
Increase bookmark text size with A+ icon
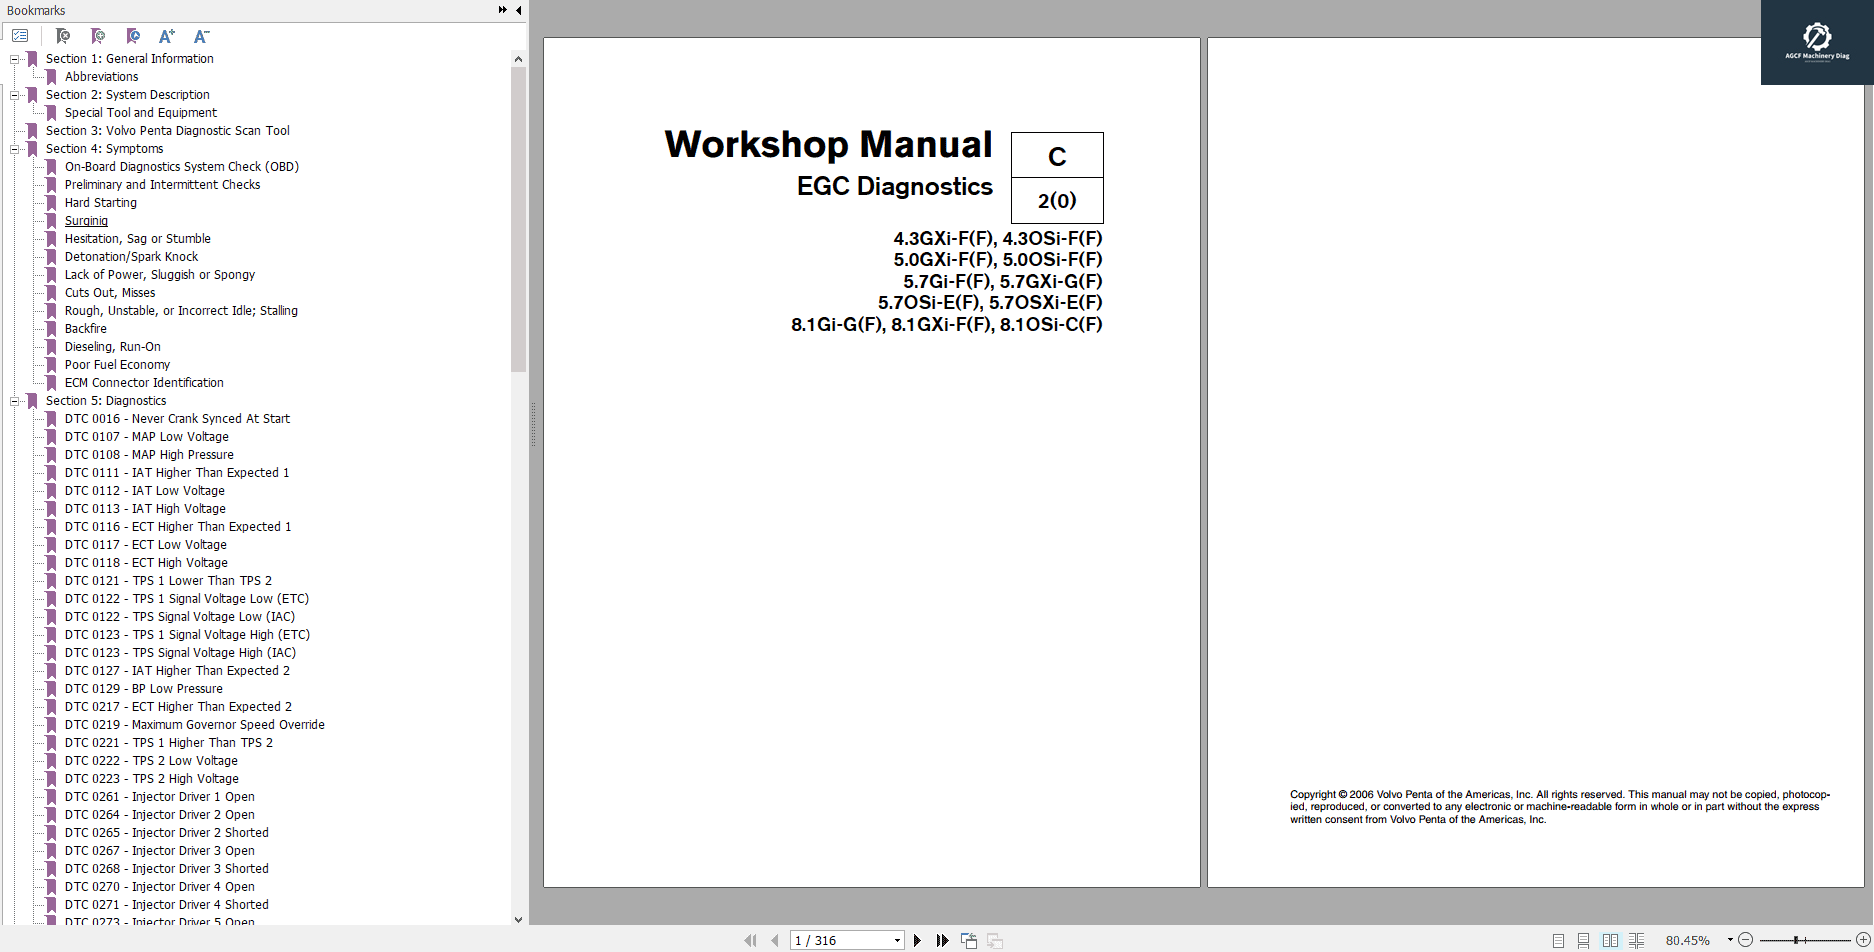pos(167,36)
